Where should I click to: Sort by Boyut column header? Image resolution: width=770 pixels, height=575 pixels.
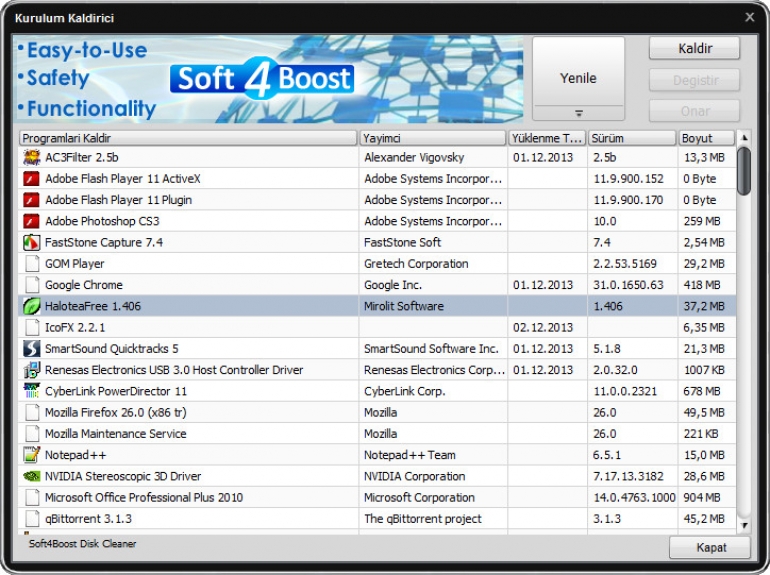point(706,138)
